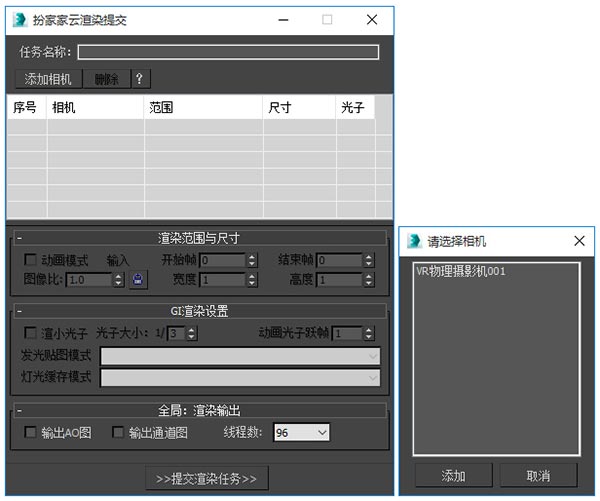Click the 序号 column header

click(26, 107)
